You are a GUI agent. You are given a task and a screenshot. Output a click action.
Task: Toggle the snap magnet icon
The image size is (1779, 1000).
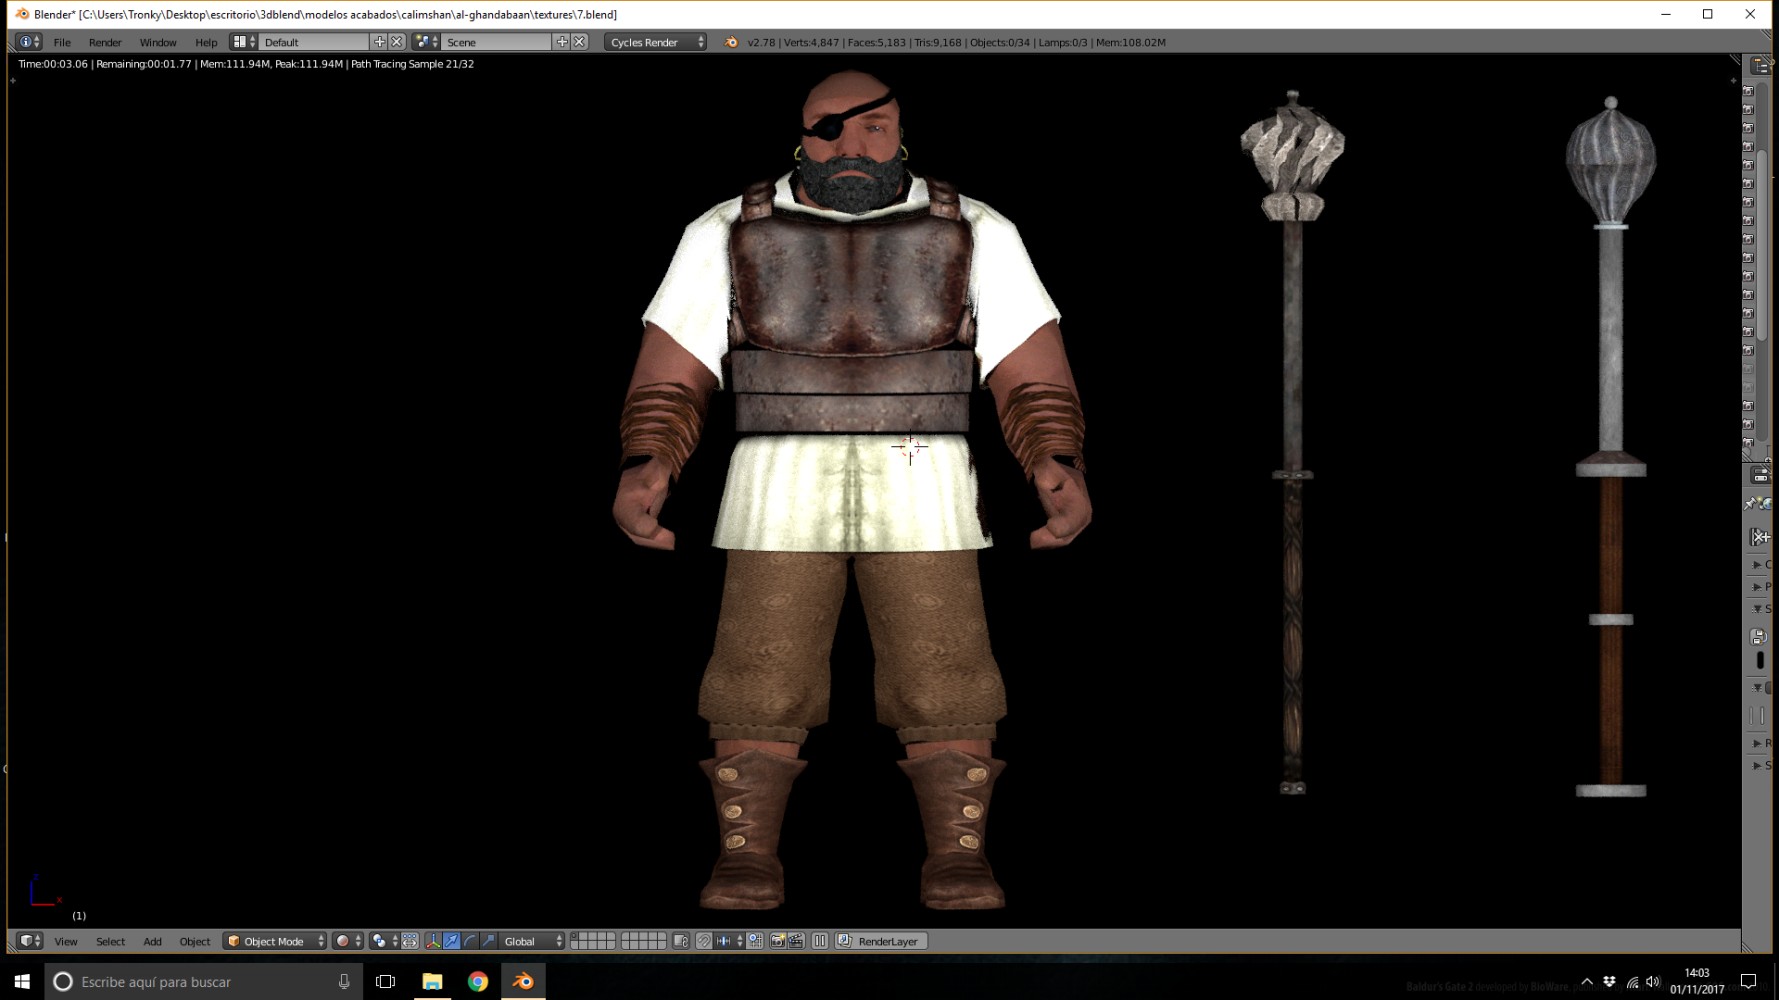704,941
